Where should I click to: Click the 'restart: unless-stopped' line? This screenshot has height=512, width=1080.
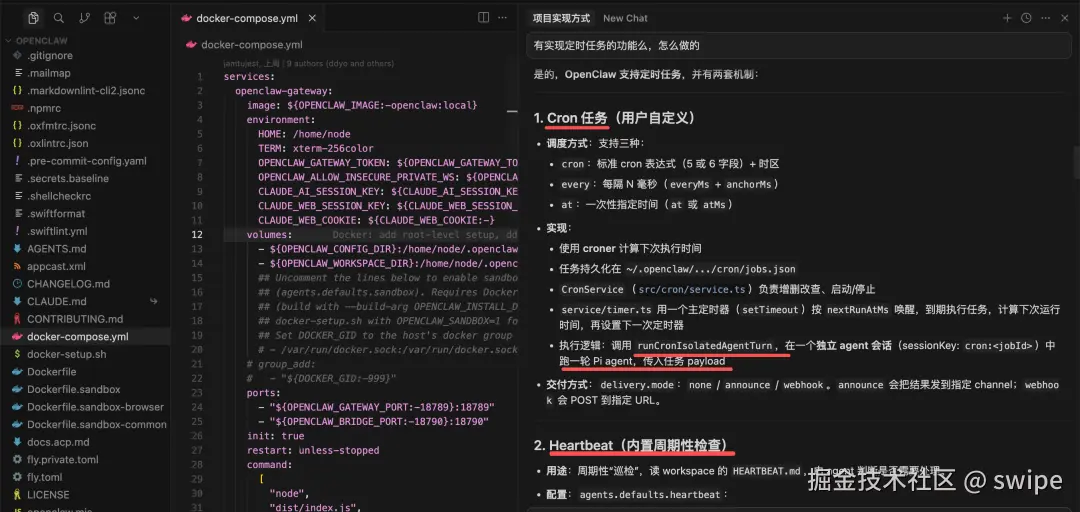[313, 450]
